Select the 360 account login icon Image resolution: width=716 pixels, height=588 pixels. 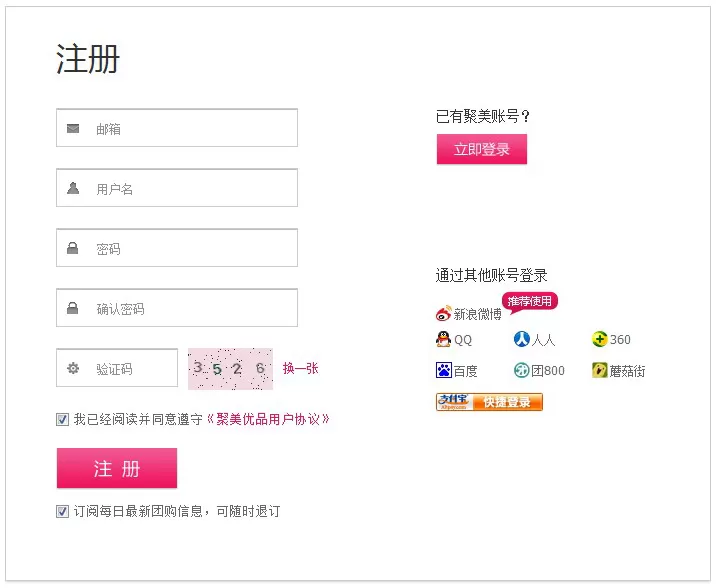[600, 339]
